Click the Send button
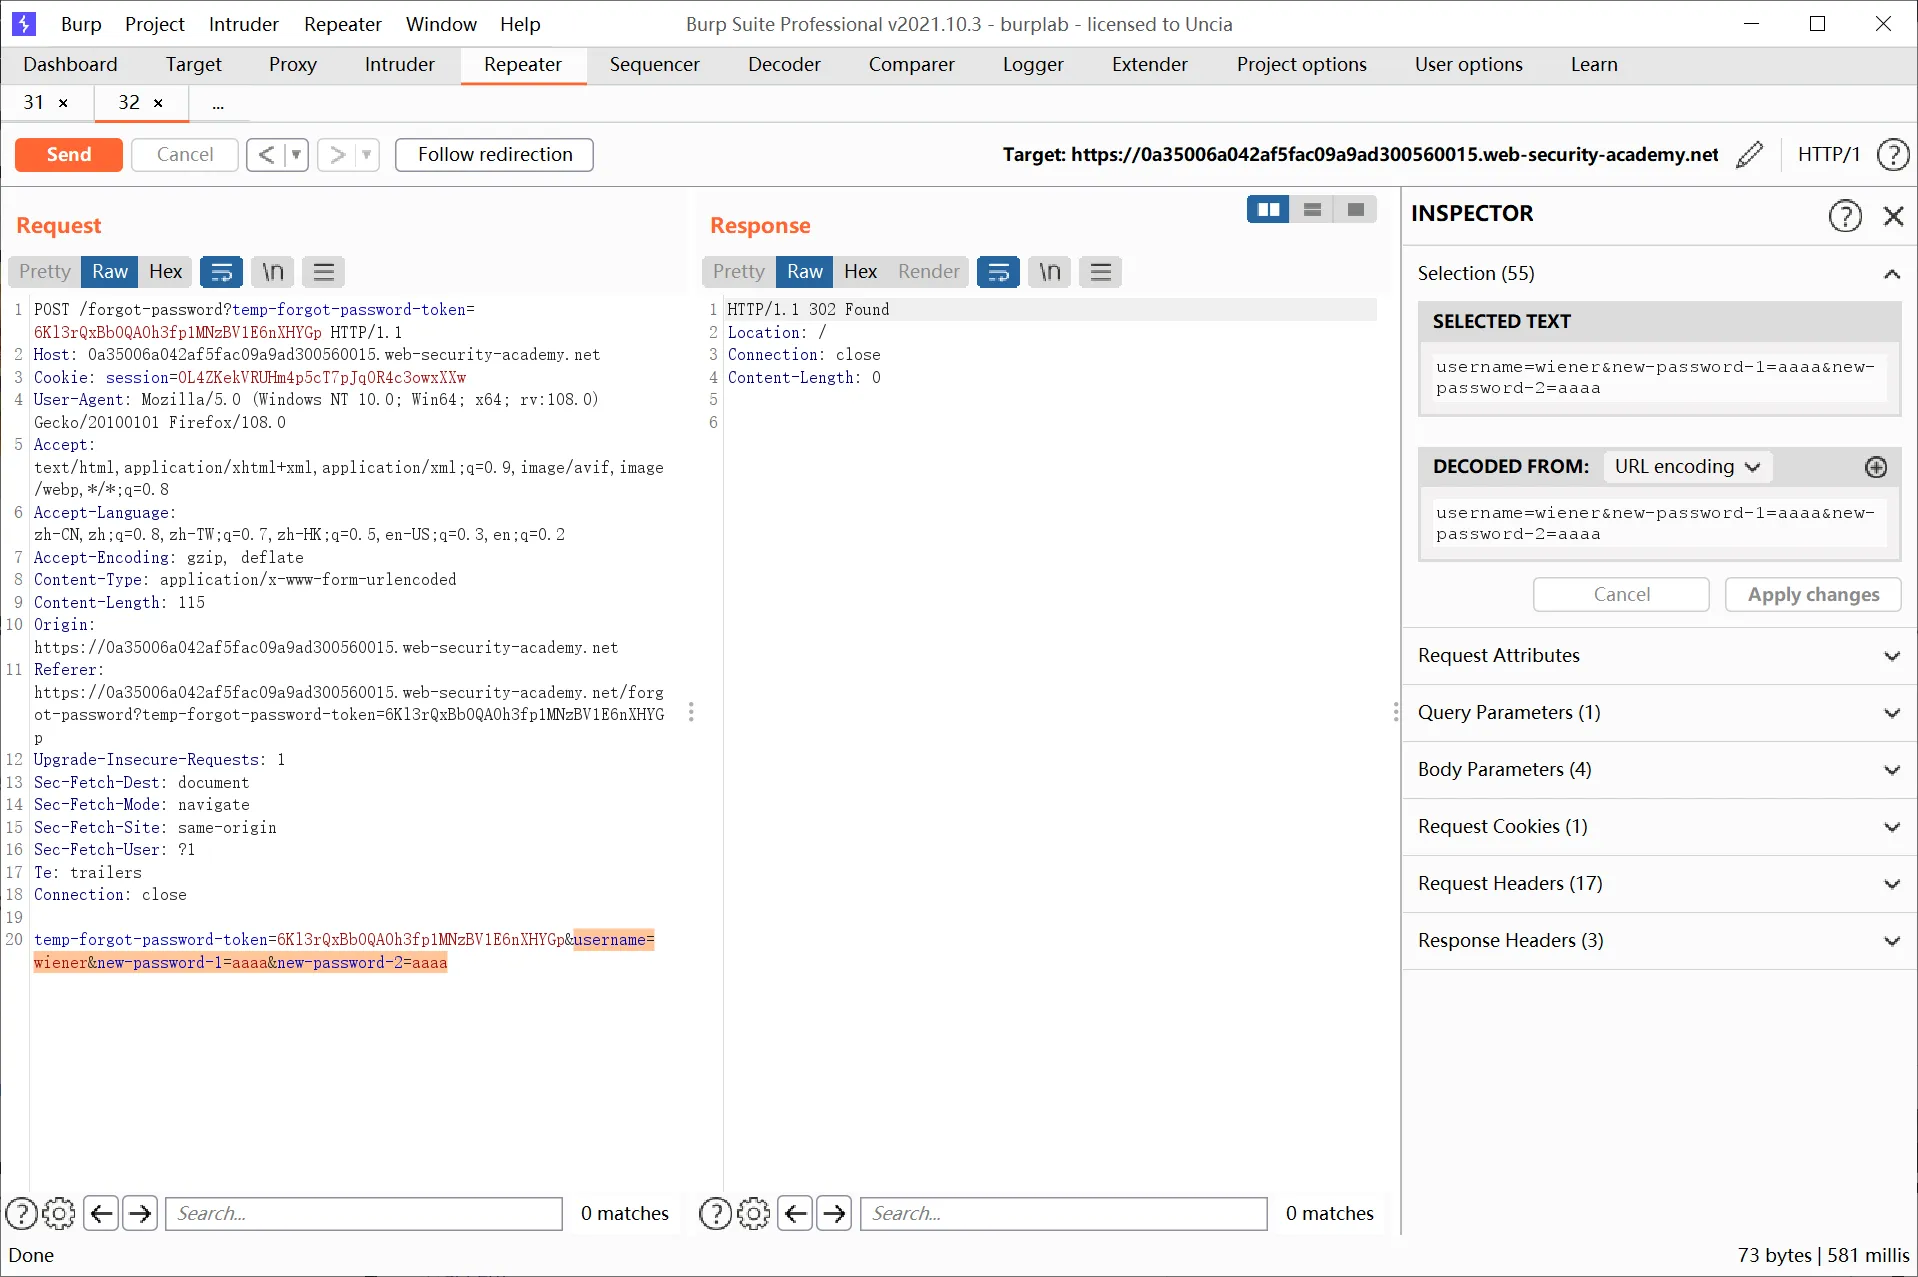 coord(69,155)
